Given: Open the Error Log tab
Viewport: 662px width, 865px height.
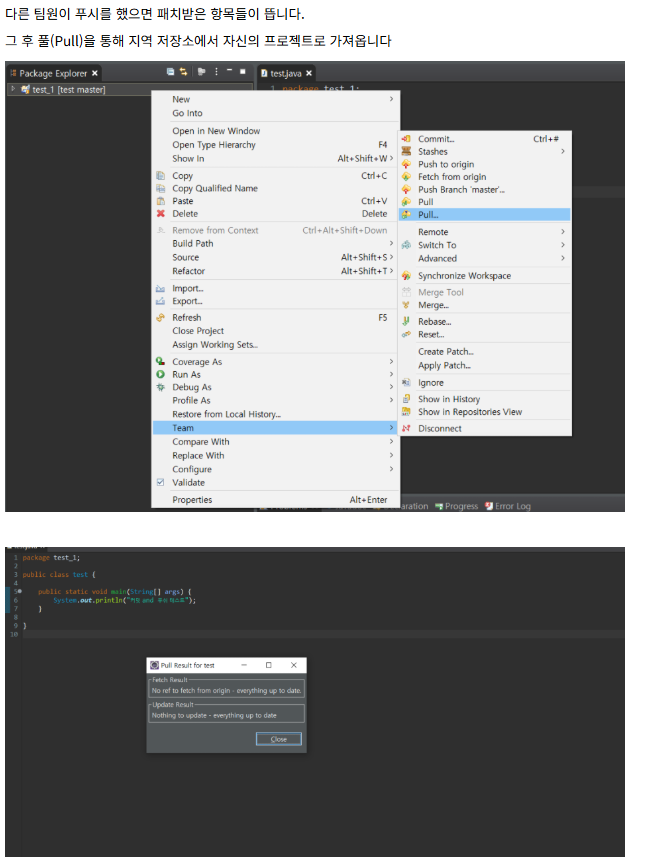Looking at the screenshot, I should [508, 506].
